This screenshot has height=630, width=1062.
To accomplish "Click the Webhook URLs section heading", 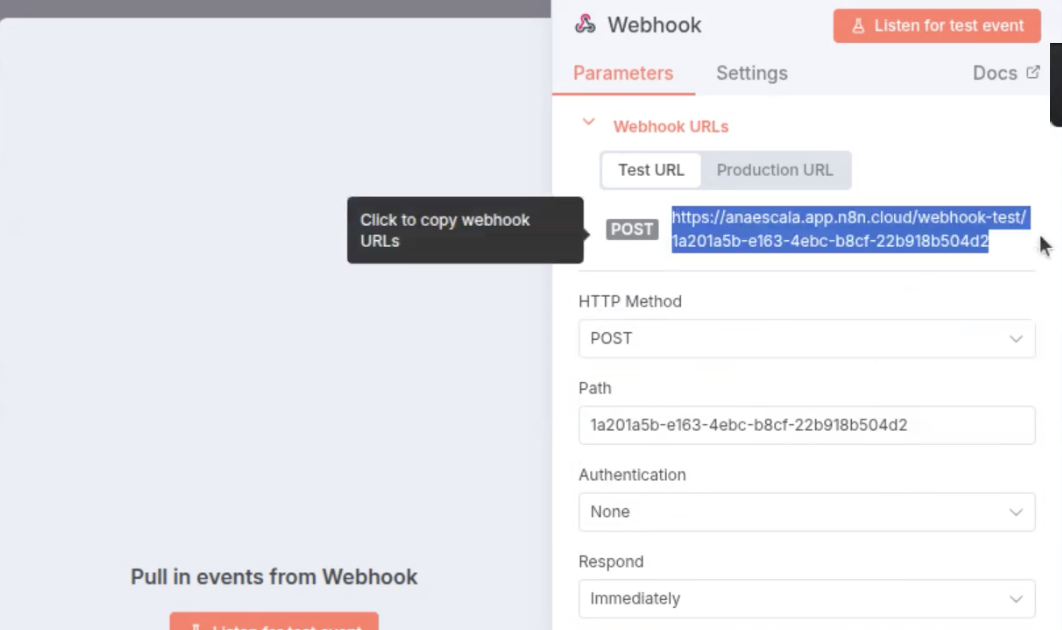I will click(671, 127).
